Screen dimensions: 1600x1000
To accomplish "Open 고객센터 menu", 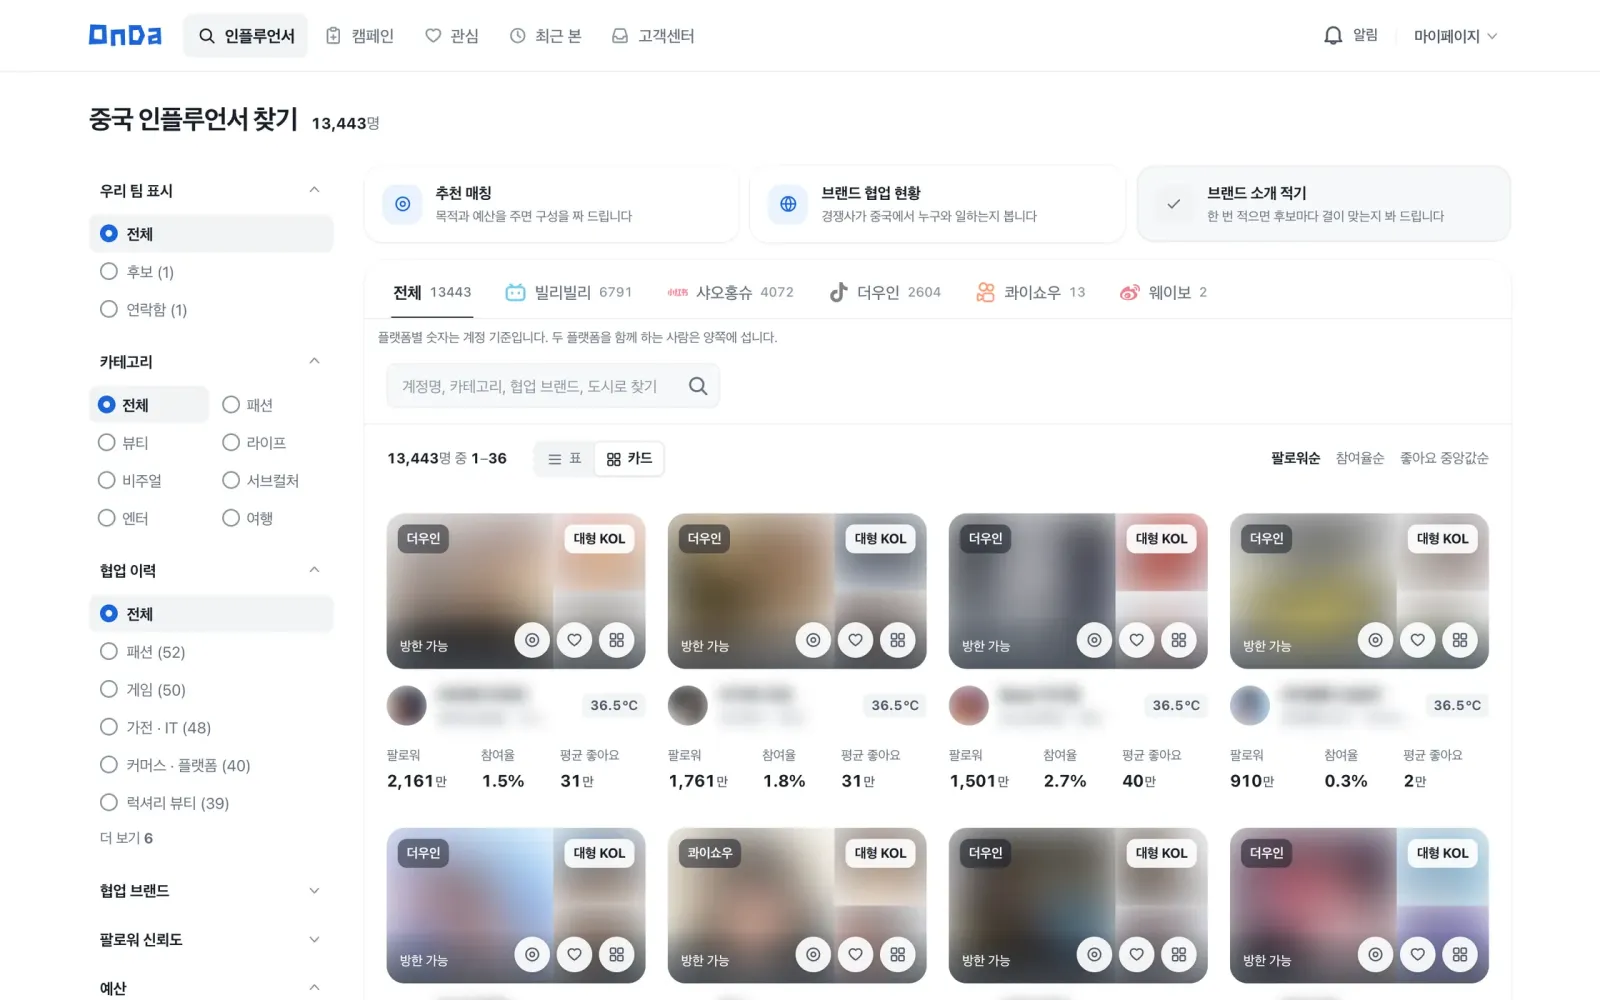I will tap(653, 36).
